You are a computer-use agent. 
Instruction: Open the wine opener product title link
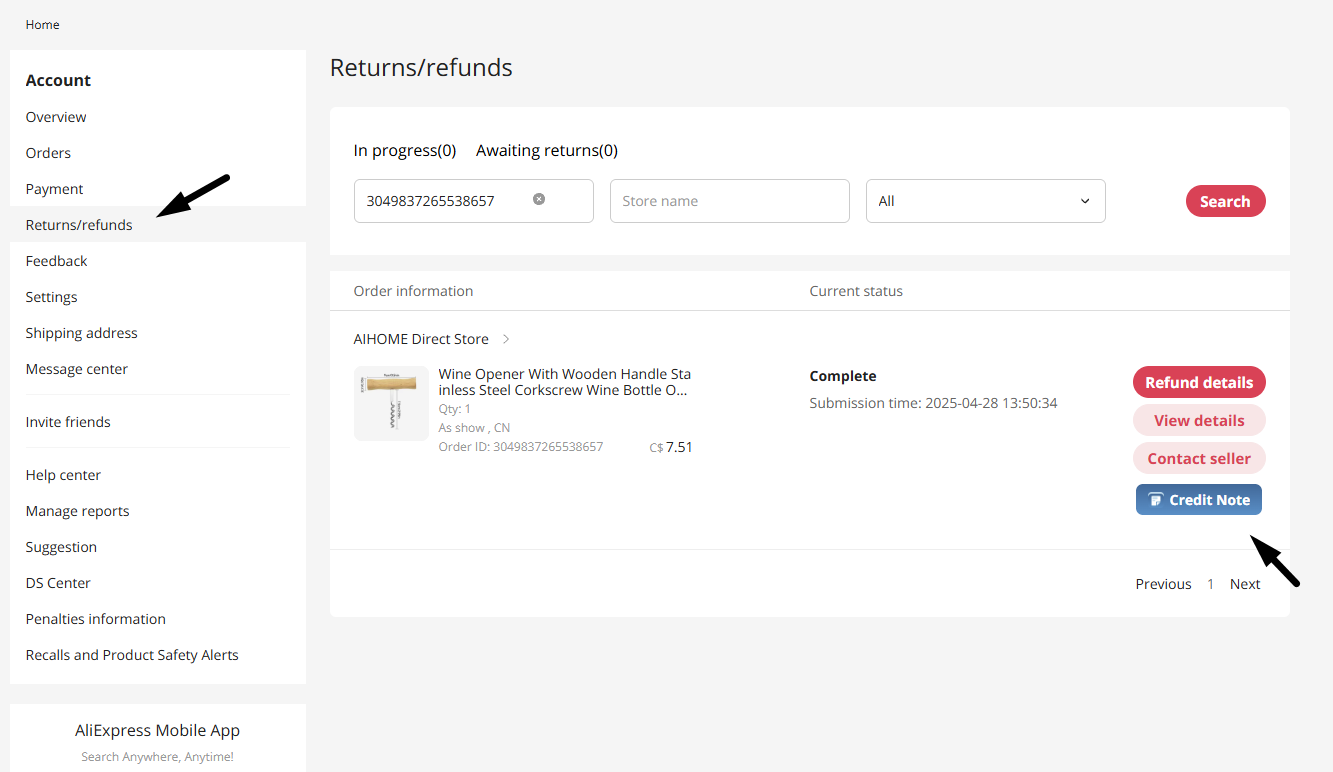tap(564, 382)
